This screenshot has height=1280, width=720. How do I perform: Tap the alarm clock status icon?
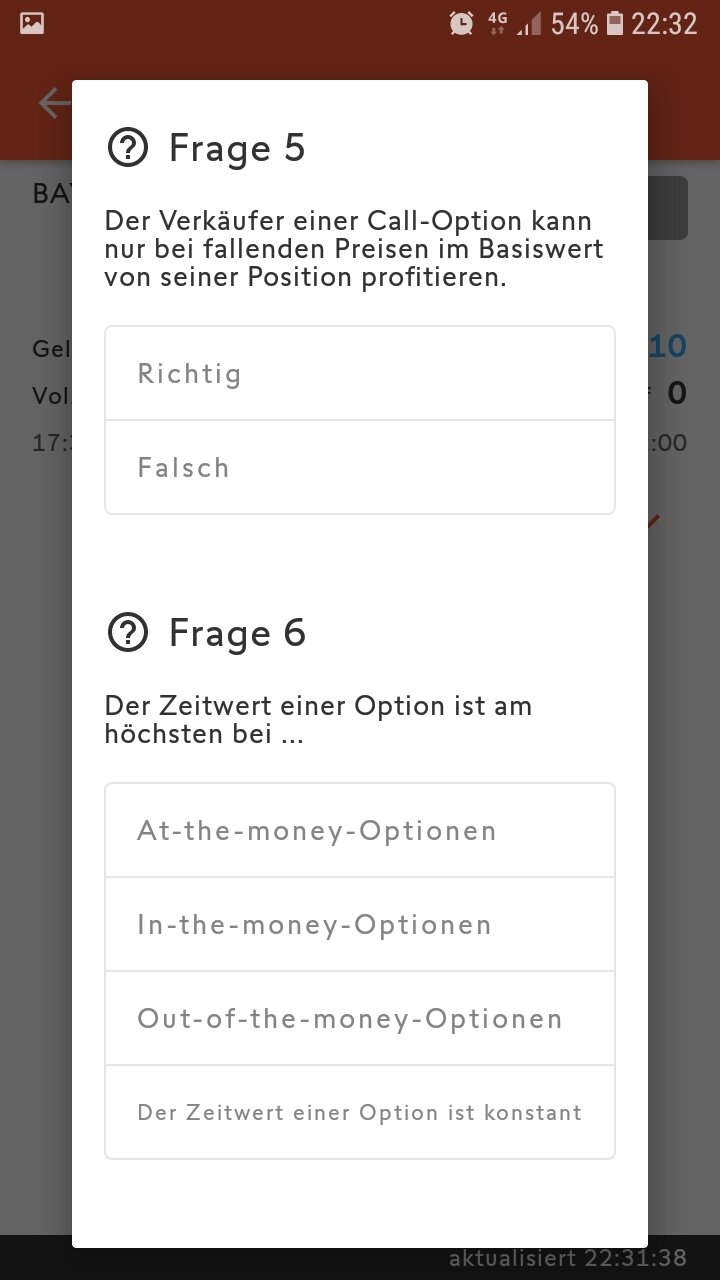[x=461, y=23]
